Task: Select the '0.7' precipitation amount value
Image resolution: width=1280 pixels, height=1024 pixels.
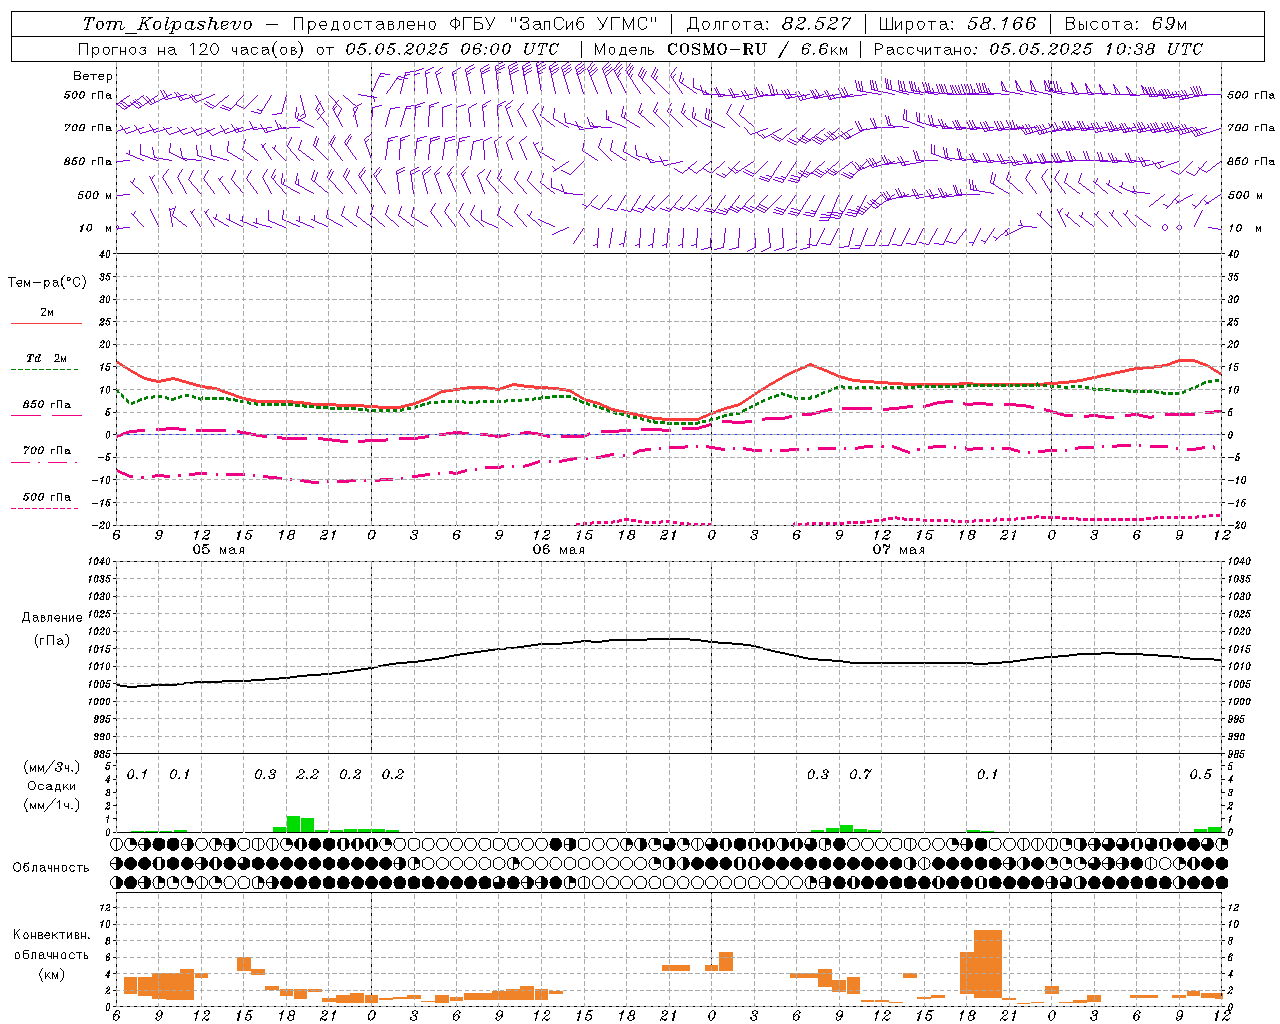Action: coord(860,775)
